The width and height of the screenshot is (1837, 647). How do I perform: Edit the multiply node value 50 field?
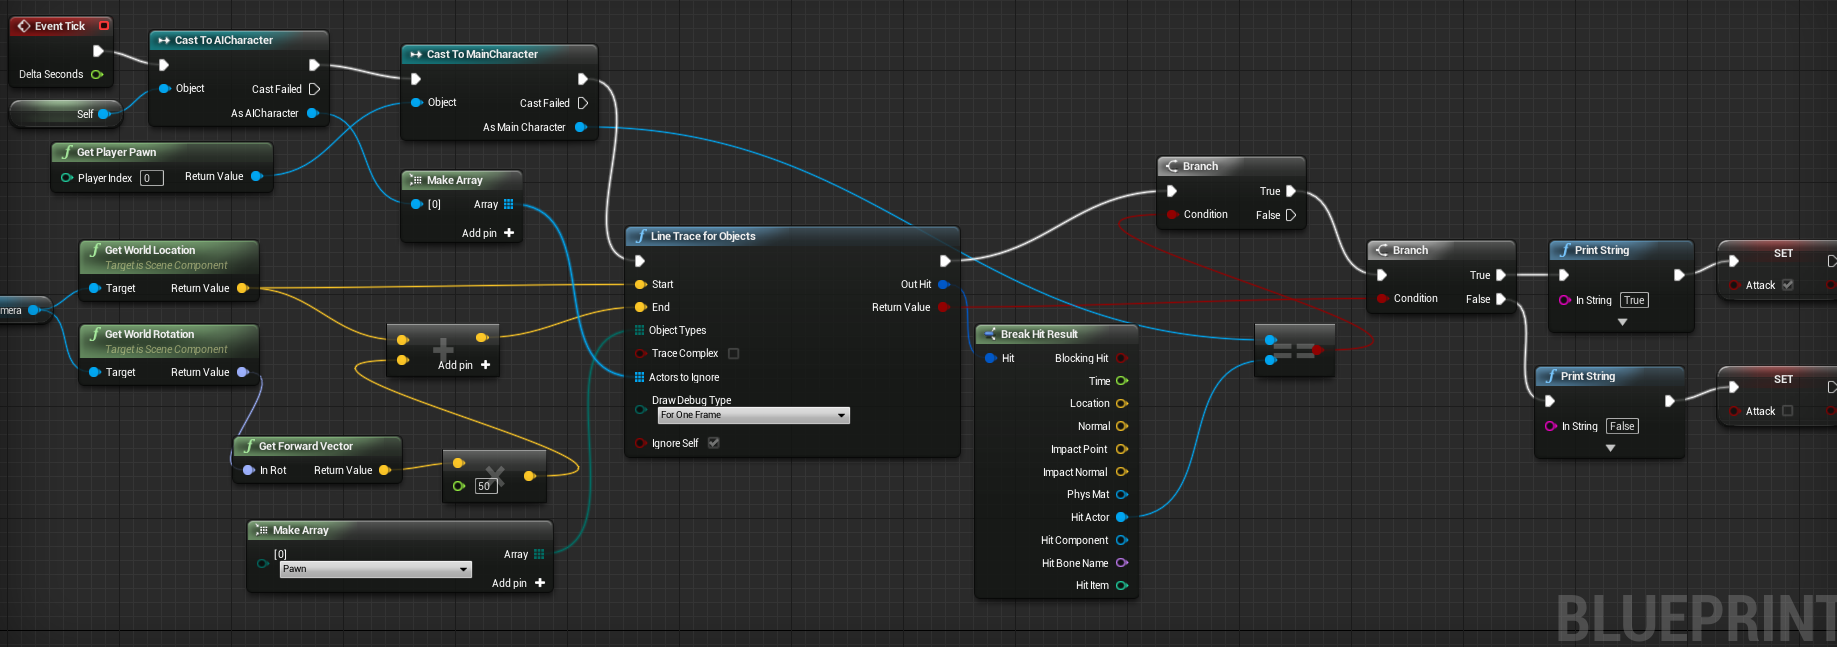pos(486,486)
